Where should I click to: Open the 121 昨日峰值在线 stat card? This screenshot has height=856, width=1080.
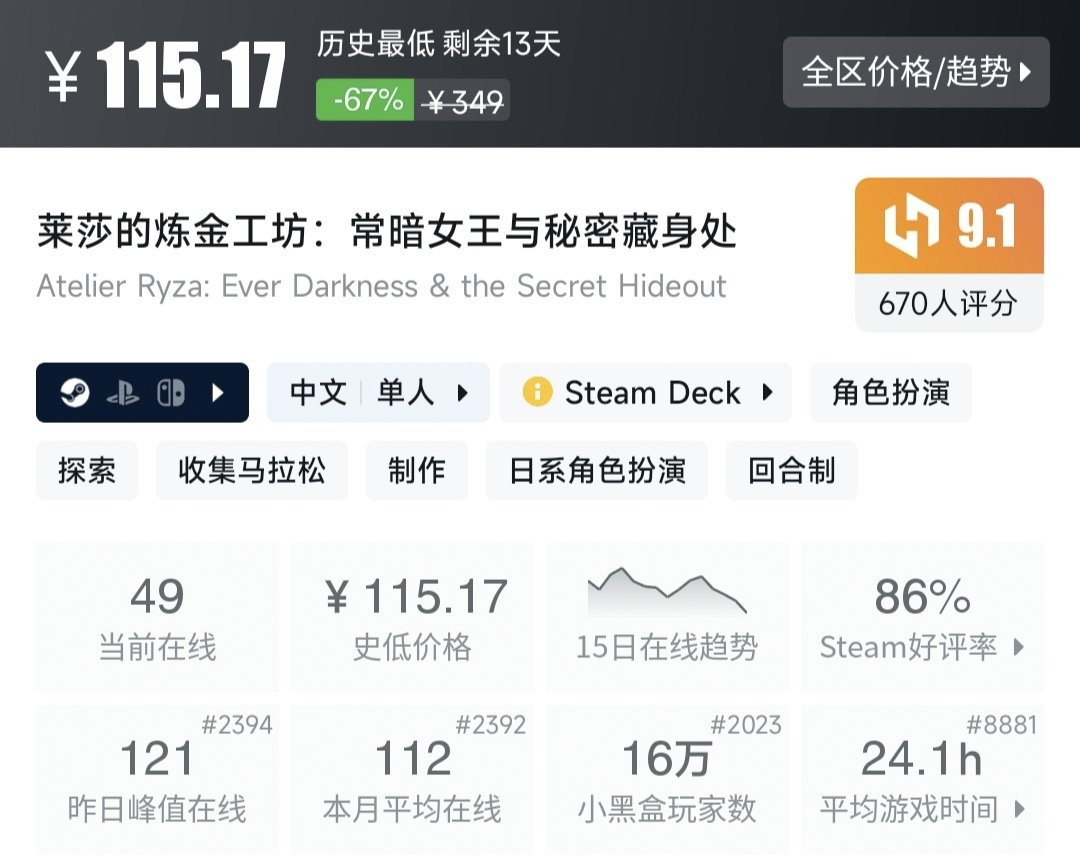[x=157, y=779]
